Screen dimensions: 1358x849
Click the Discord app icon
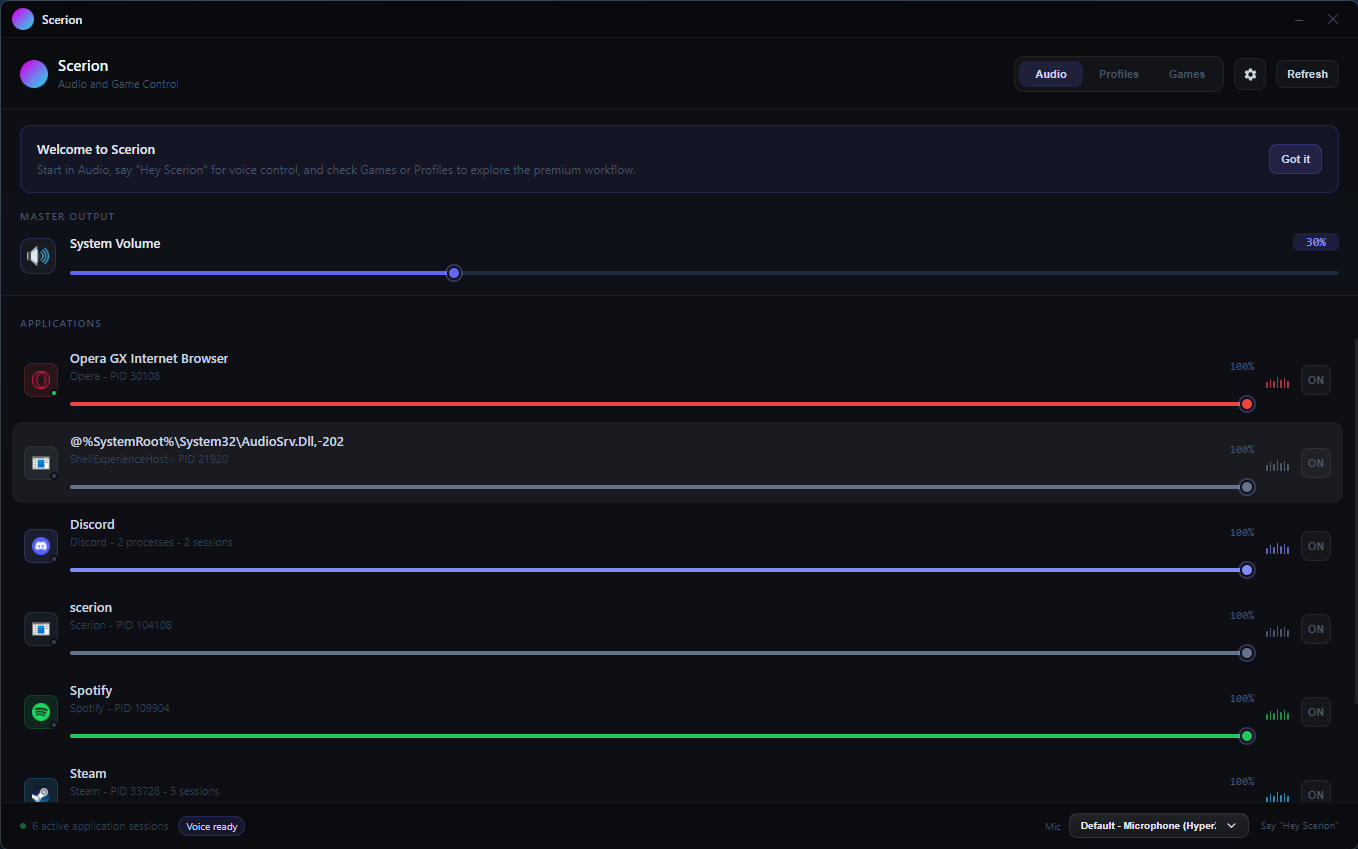point(41,546)
